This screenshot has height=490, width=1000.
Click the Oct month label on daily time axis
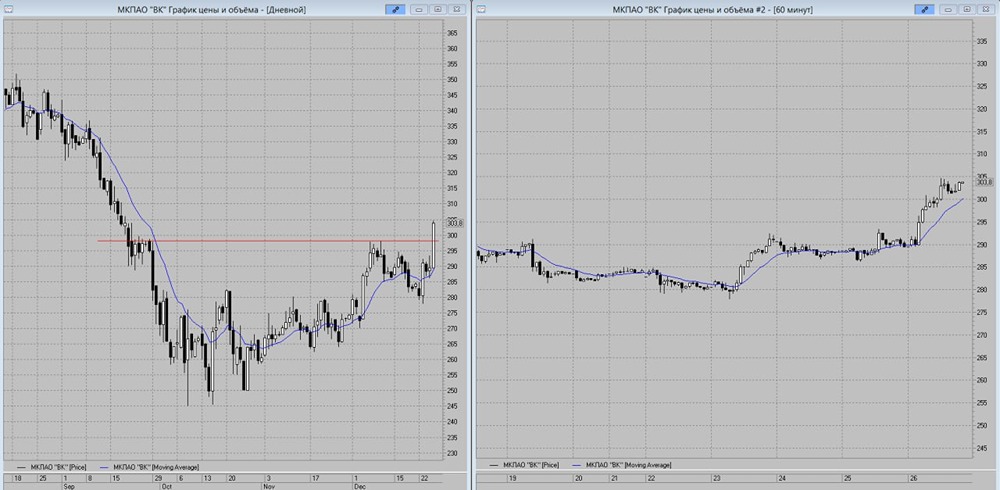coord(167,486)
